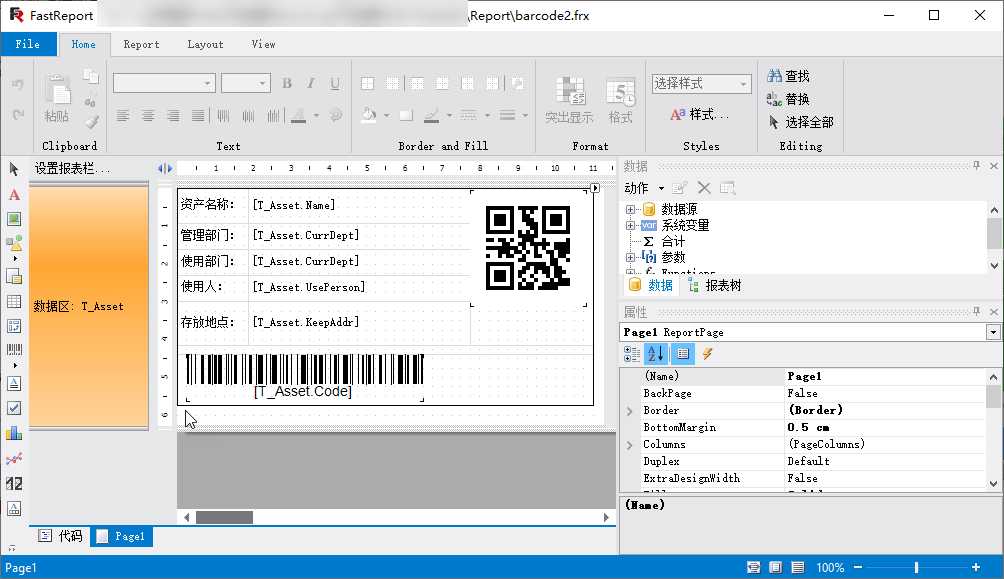Screen dimensions: 1004x579
Task: Switch to the Report ribbon tab
Action: (142, 44)
